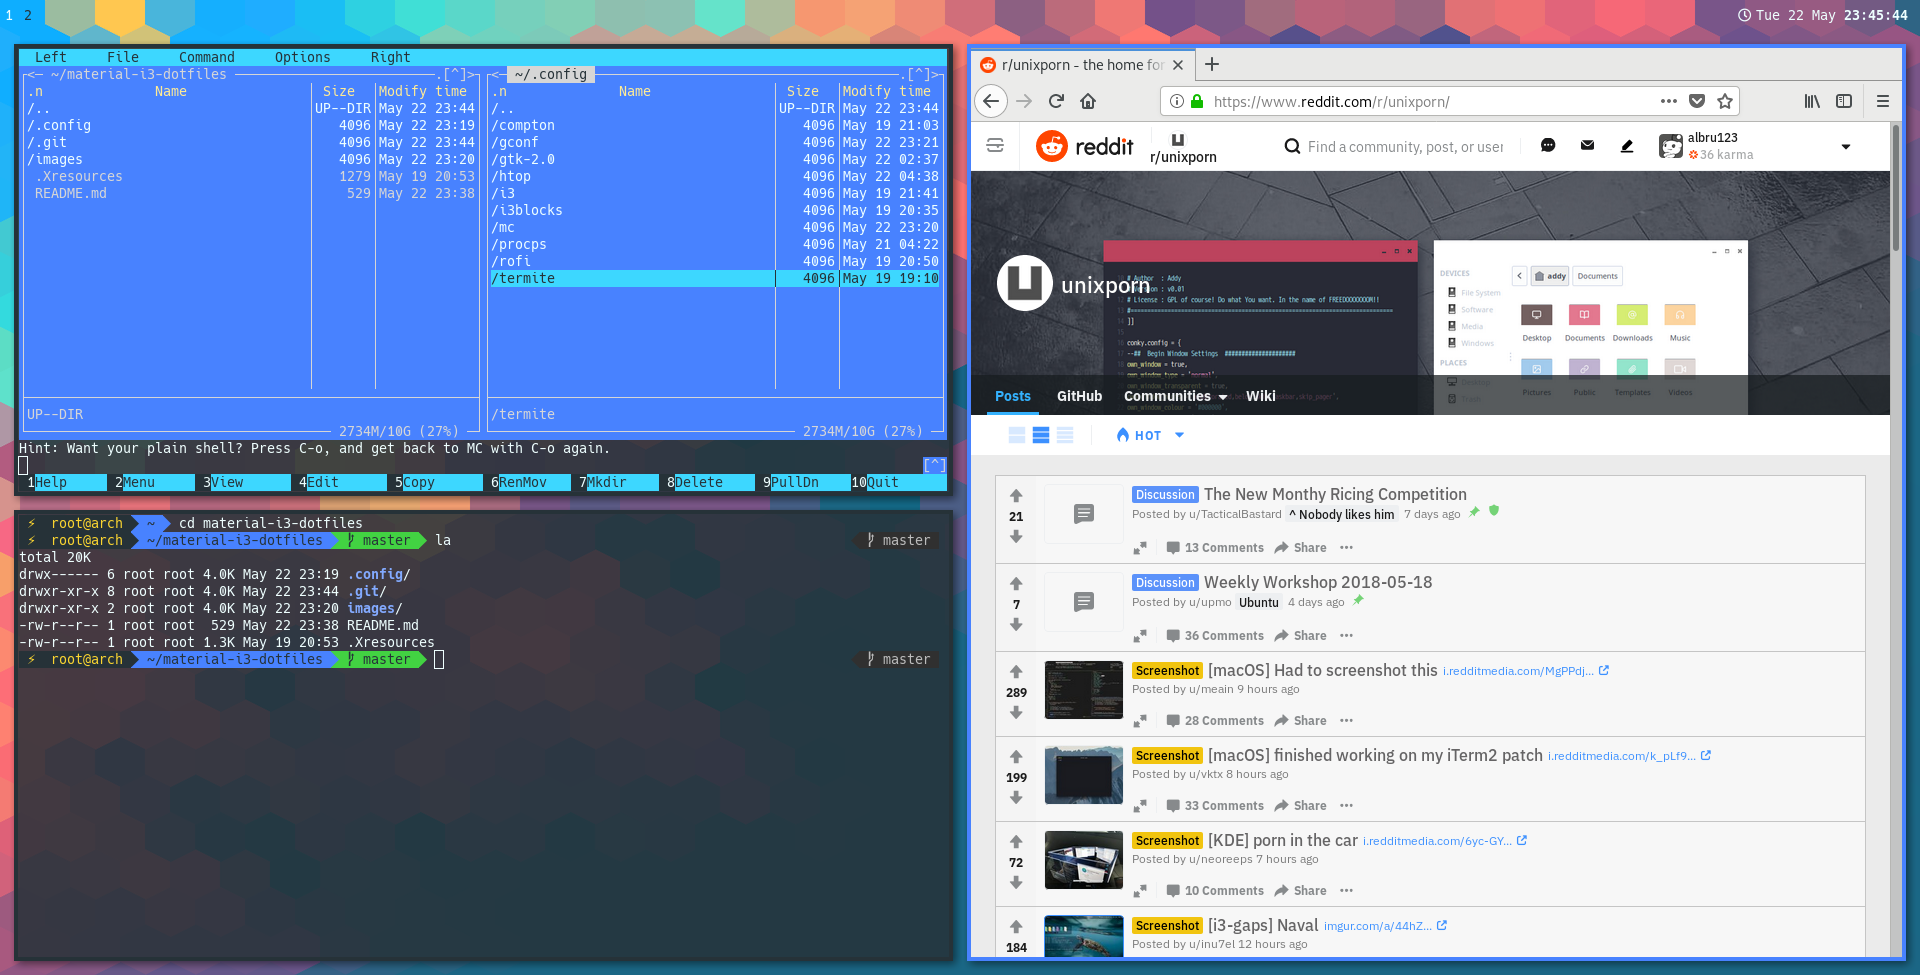The height and width of the screenshot is (975, 1920).
Task: Open the Communities dropdown
Action: pyautogui.click(x=1175, y=396)
